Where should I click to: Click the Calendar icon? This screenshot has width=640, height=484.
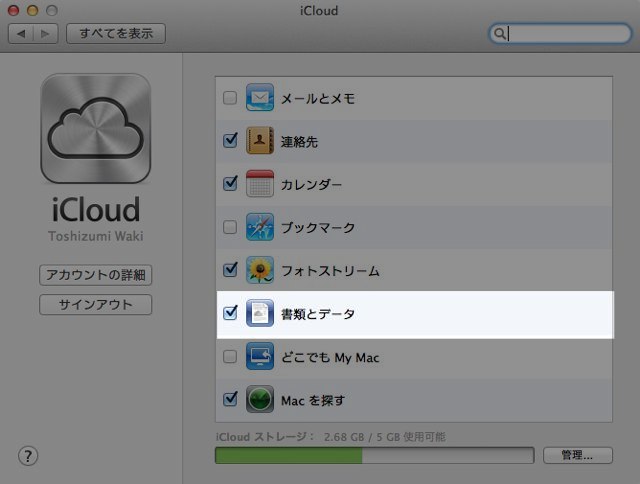260,184
